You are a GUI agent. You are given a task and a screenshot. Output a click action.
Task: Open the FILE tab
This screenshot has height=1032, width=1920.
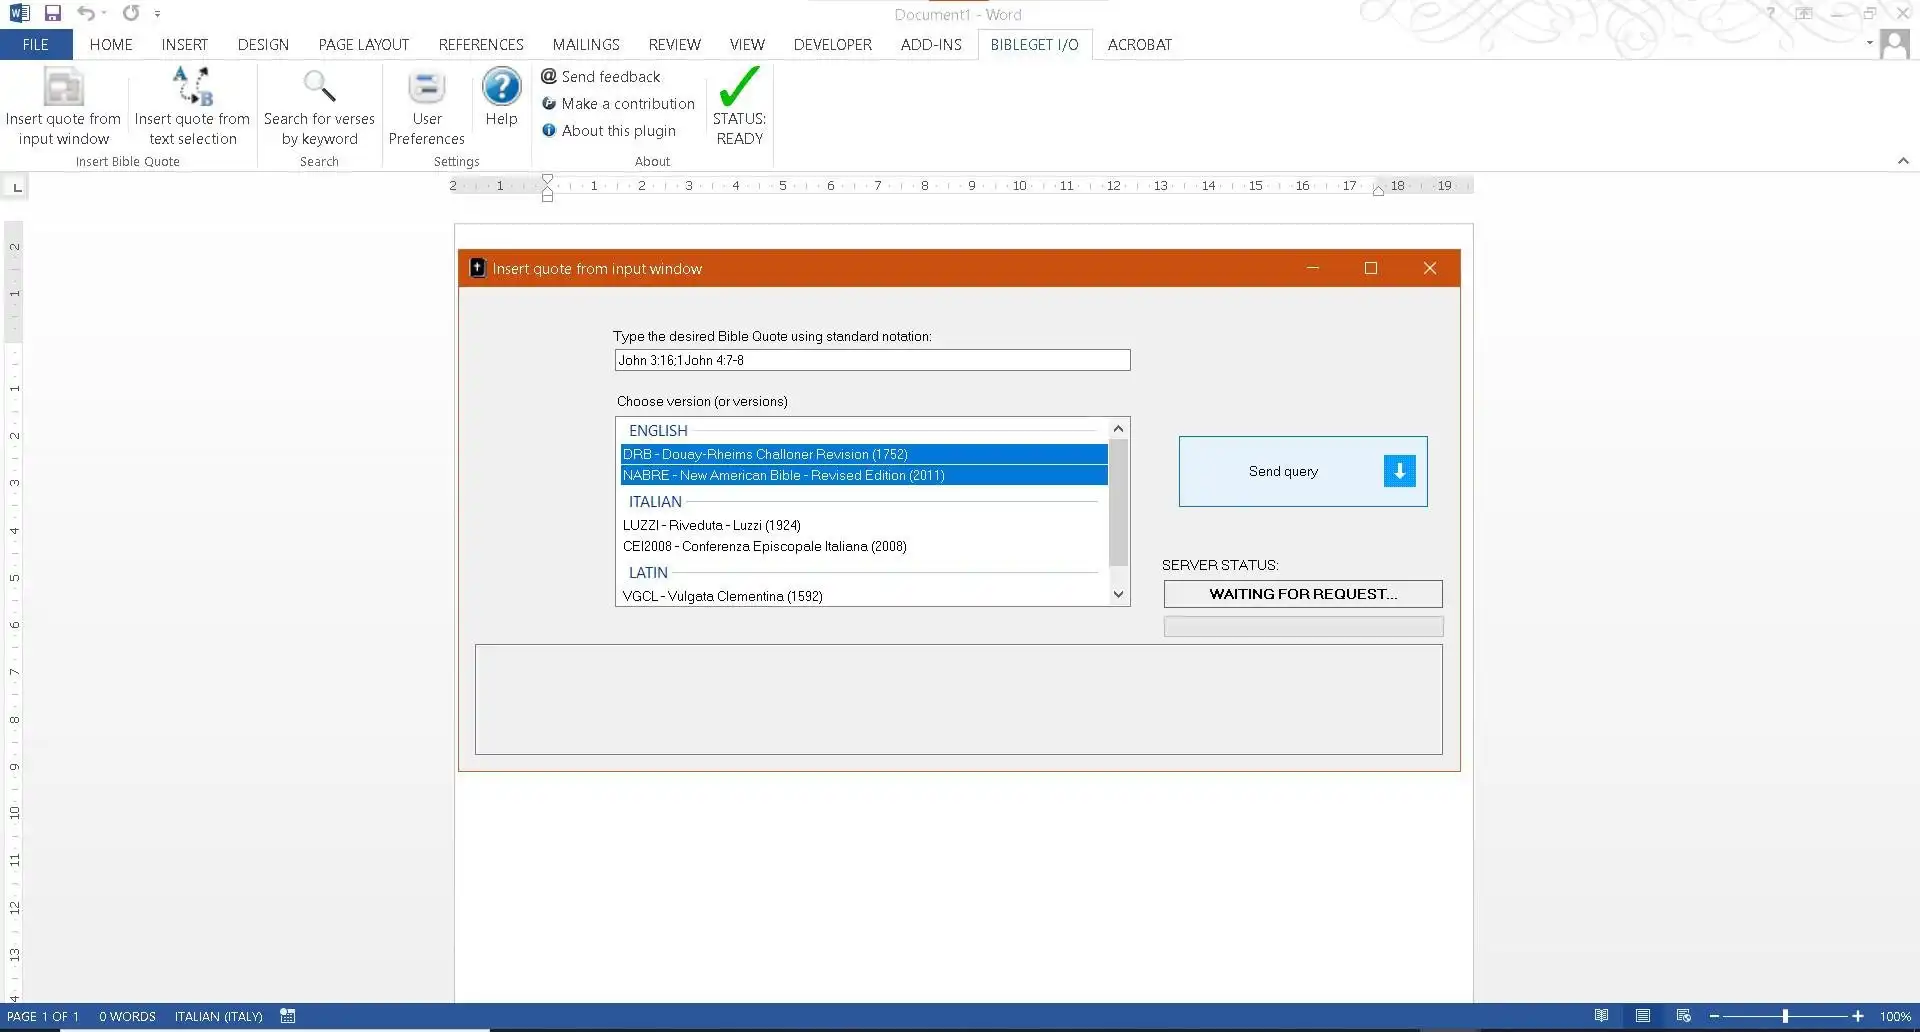(36, 44)
